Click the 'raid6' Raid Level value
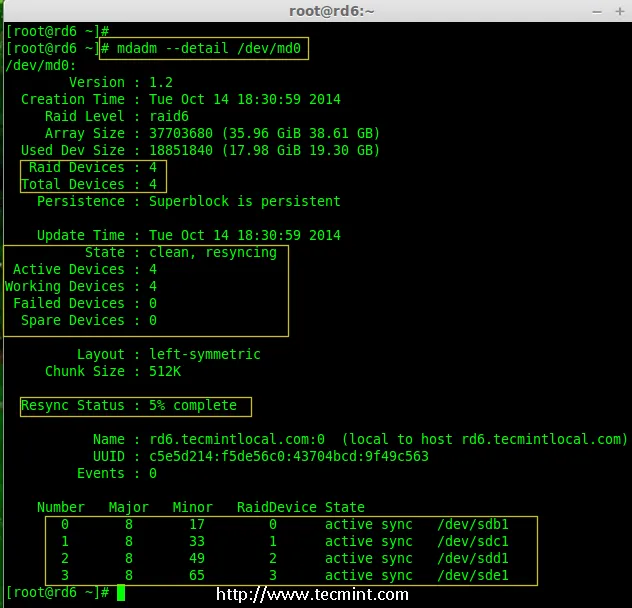This screenshot has width=632, height=608. [x=169, y=117]
